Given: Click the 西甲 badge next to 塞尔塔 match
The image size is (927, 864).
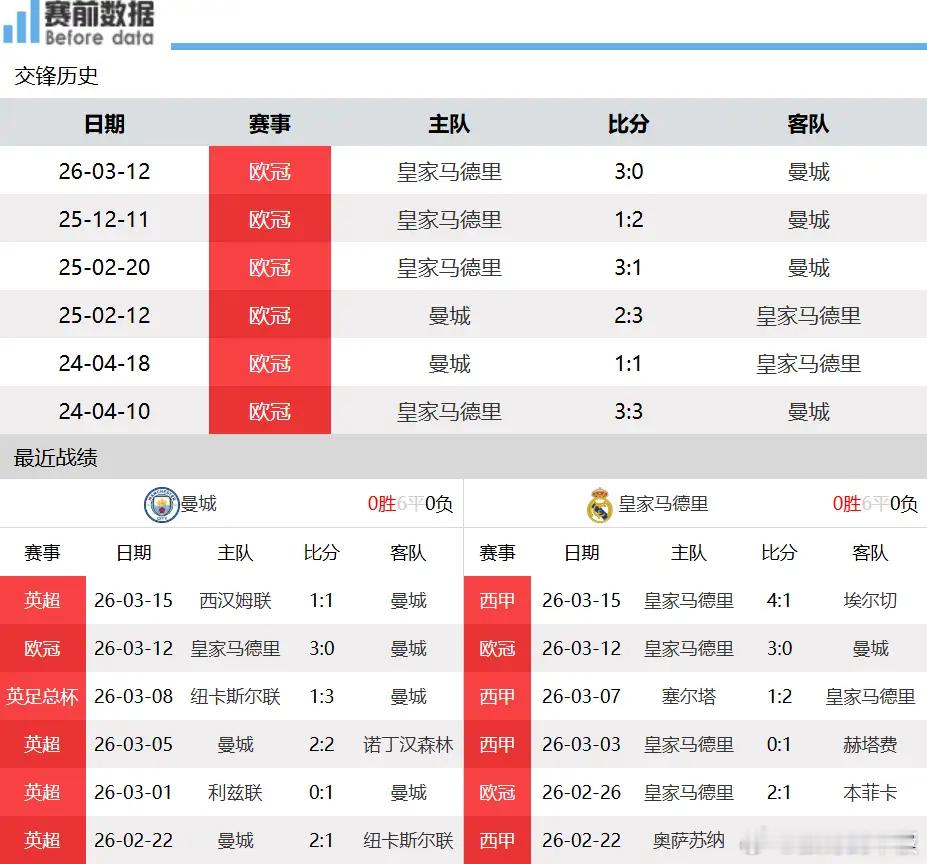Looking at the screenshot, I should (497, 697).
